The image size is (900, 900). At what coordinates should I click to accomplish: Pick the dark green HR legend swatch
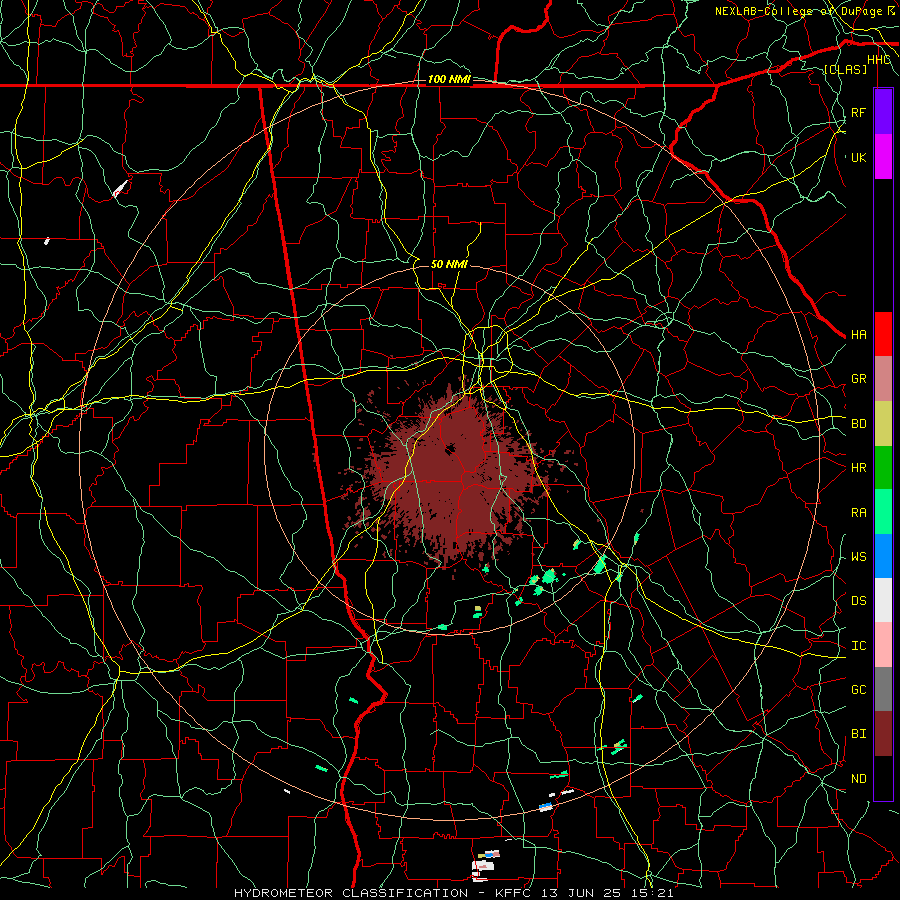tap(883, 468)
